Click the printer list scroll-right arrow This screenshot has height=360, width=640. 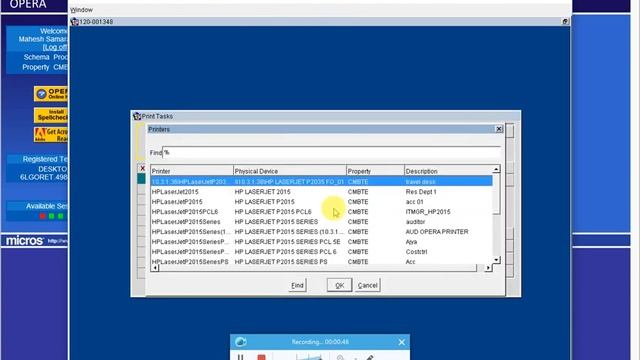(x=488, y=268)
